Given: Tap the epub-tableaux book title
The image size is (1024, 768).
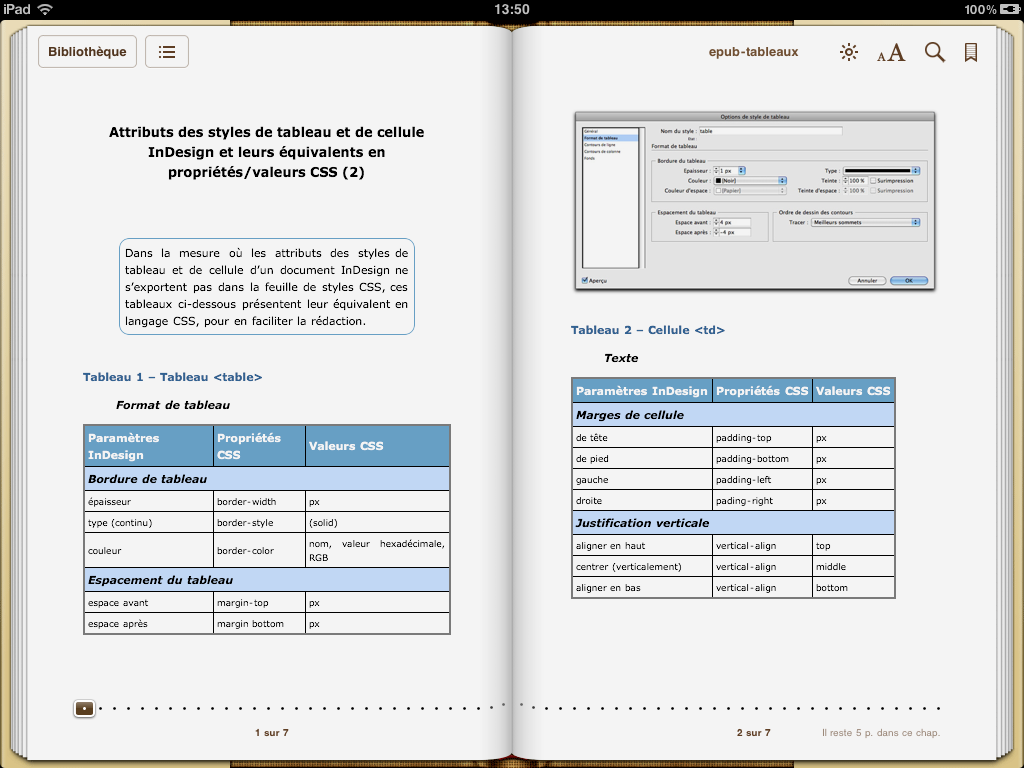Looking at the screenshot, I should (x=754, y=52).
